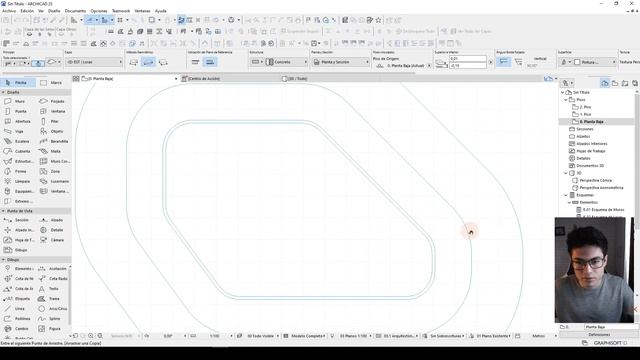Select the Lucernario skylight tool

click(x=53, y=181)
